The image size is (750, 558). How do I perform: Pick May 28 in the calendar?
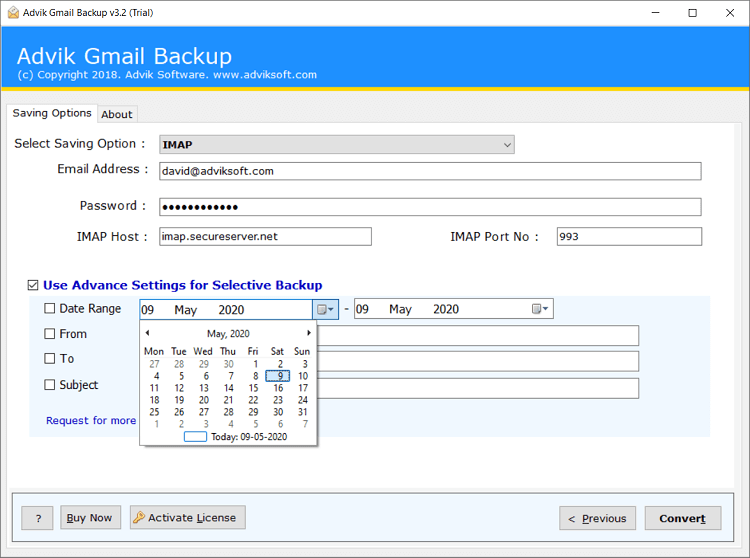(x=229, y=412)
